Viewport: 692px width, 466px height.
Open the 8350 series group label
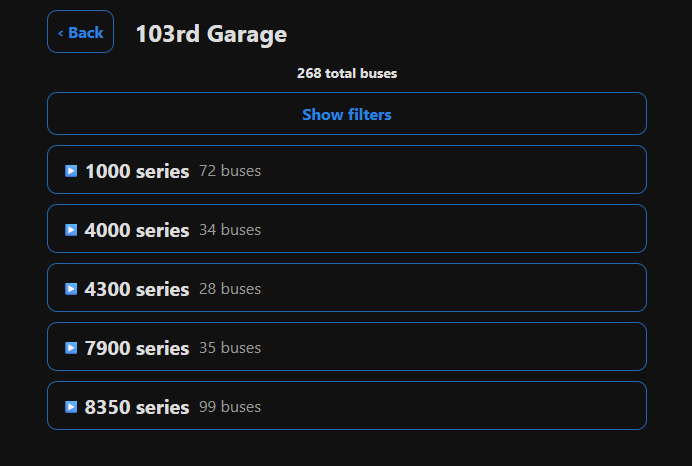point(137,407)
